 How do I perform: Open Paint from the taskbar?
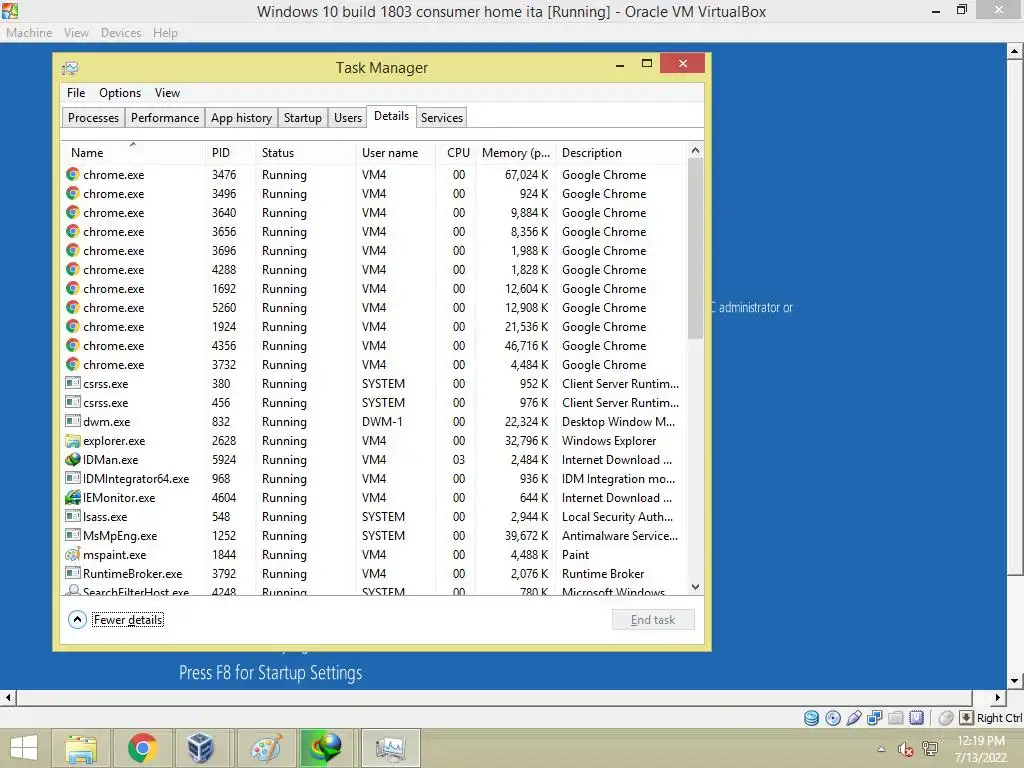coord(266,748)
